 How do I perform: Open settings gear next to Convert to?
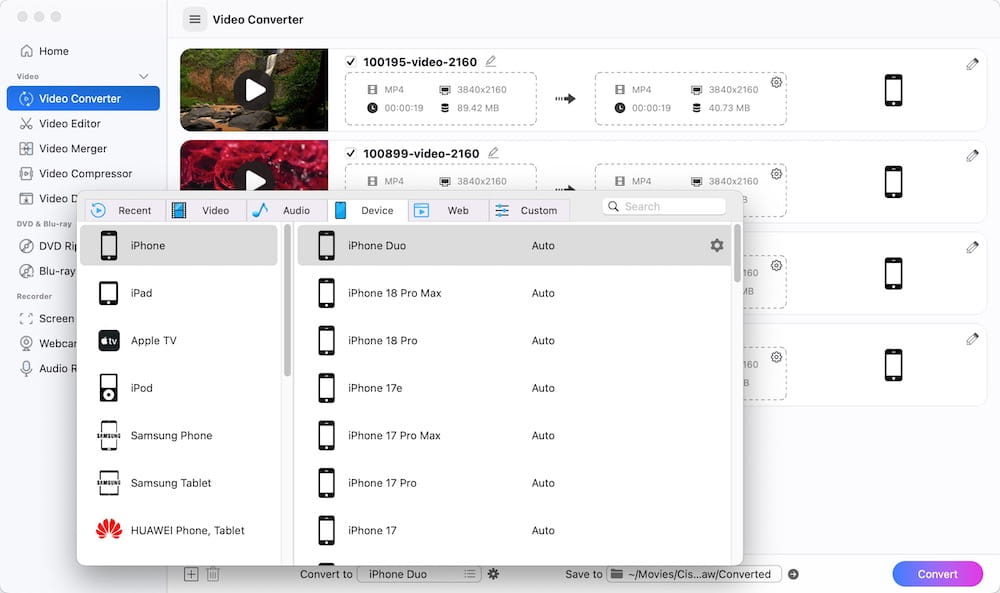[493, 574]
